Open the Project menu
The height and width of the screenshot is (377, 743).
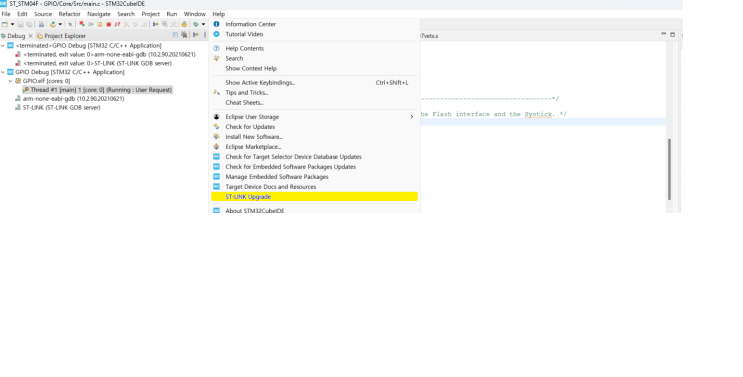(x=151, y=14)
